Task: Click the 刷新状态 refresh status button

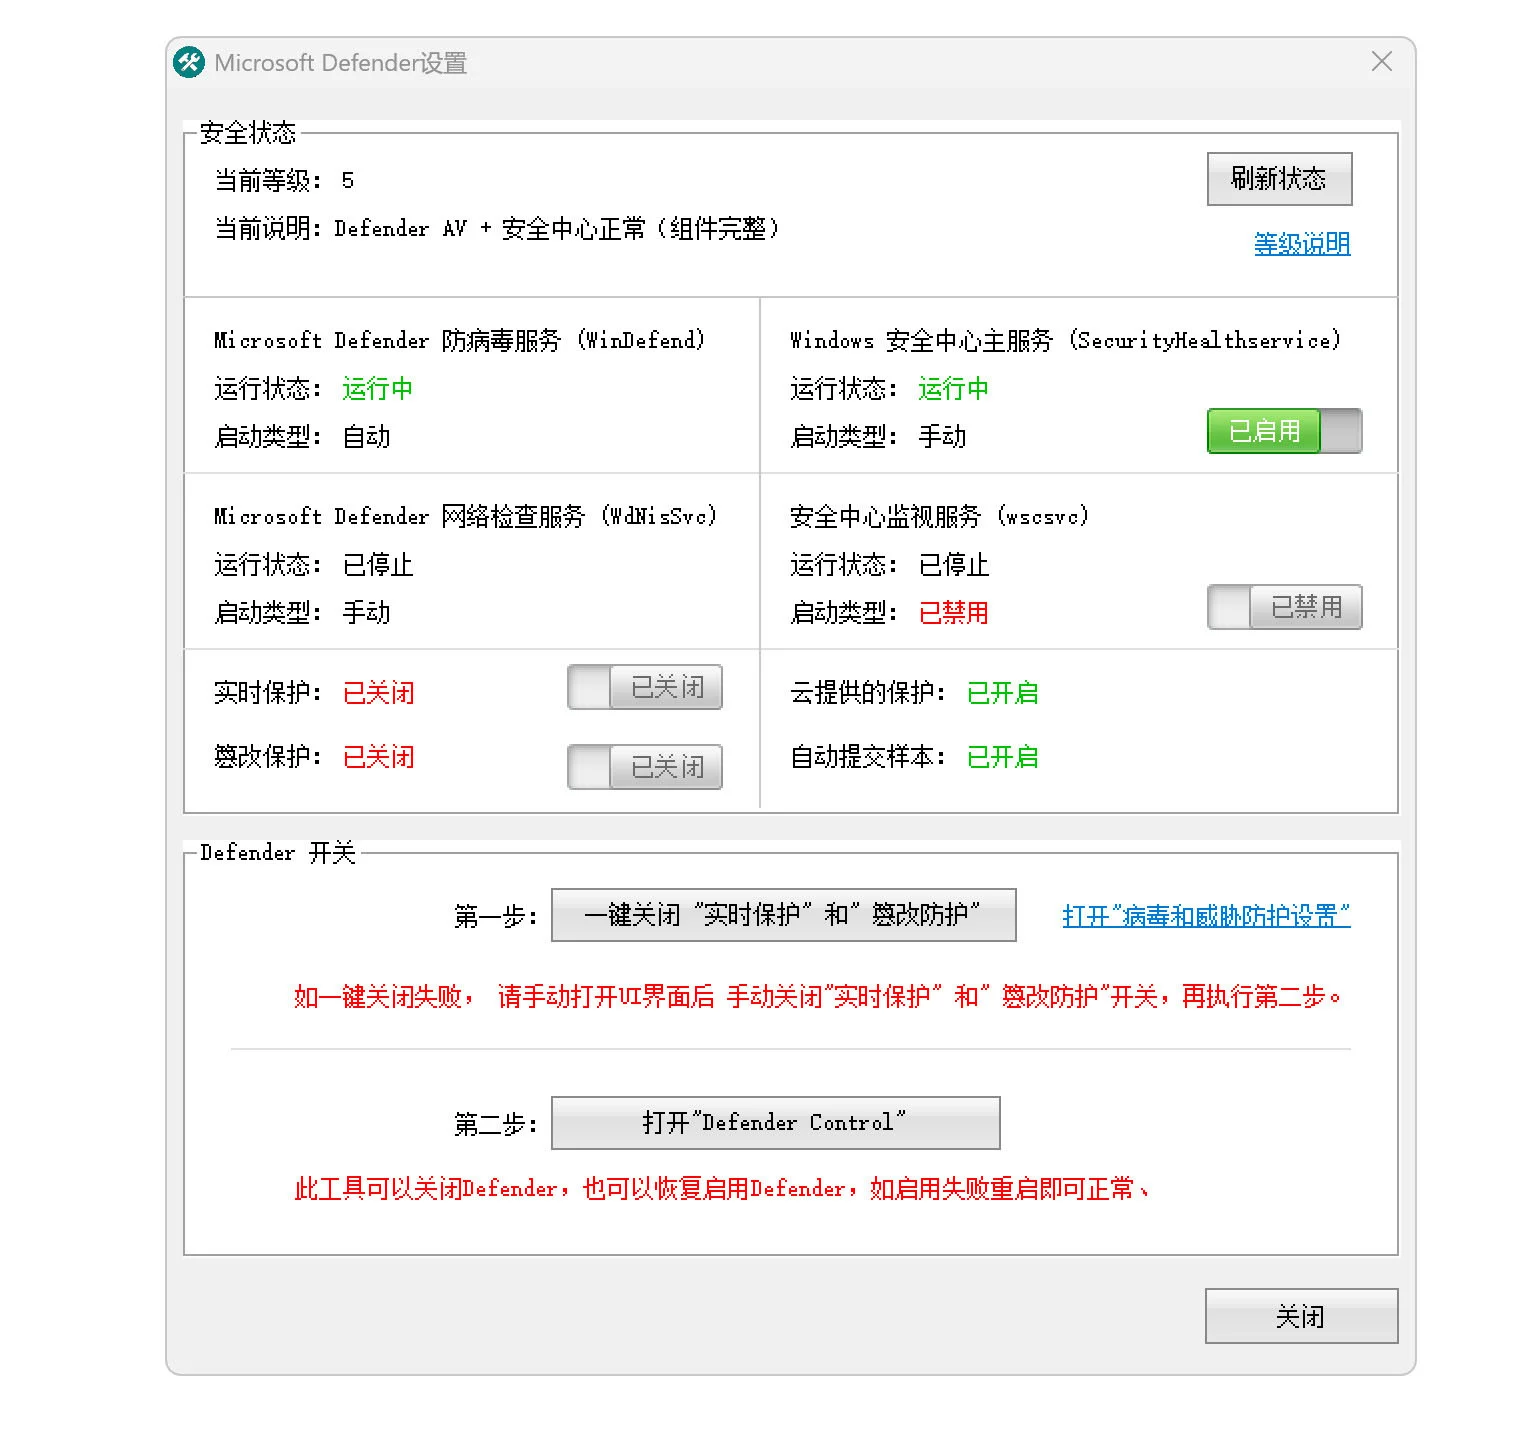Action: 1280,179
